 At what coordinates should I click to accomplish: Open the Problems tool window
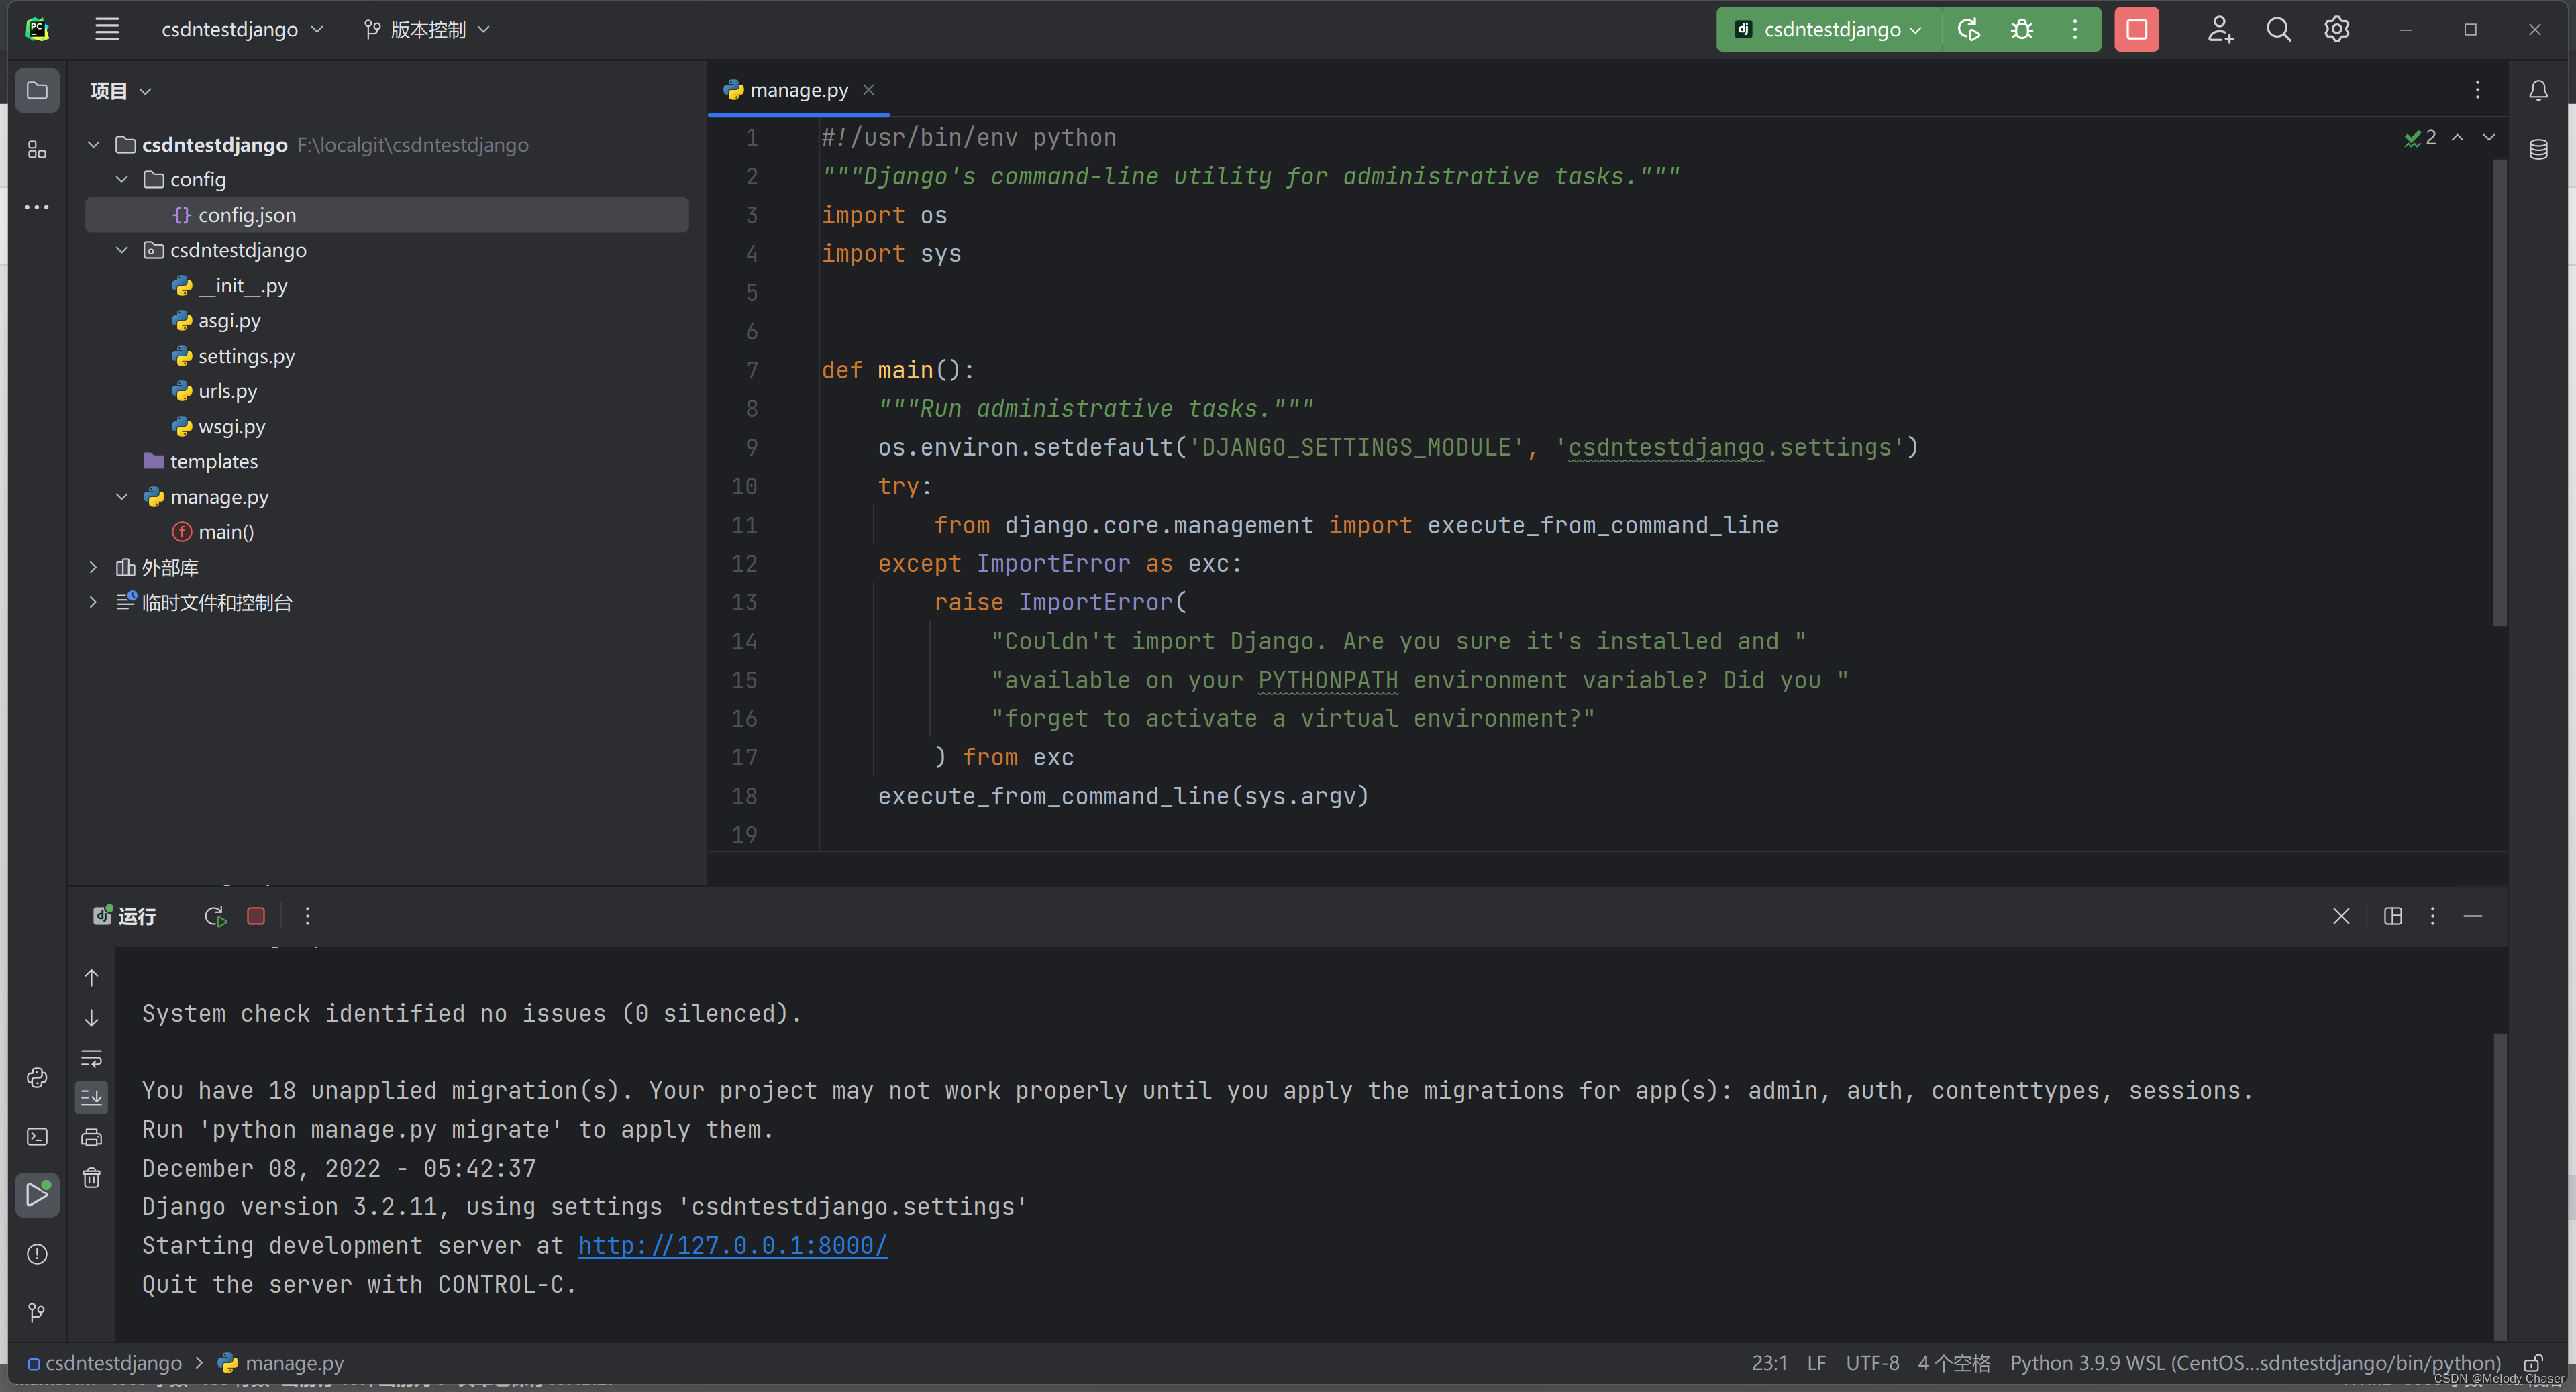pos(37,1254)
